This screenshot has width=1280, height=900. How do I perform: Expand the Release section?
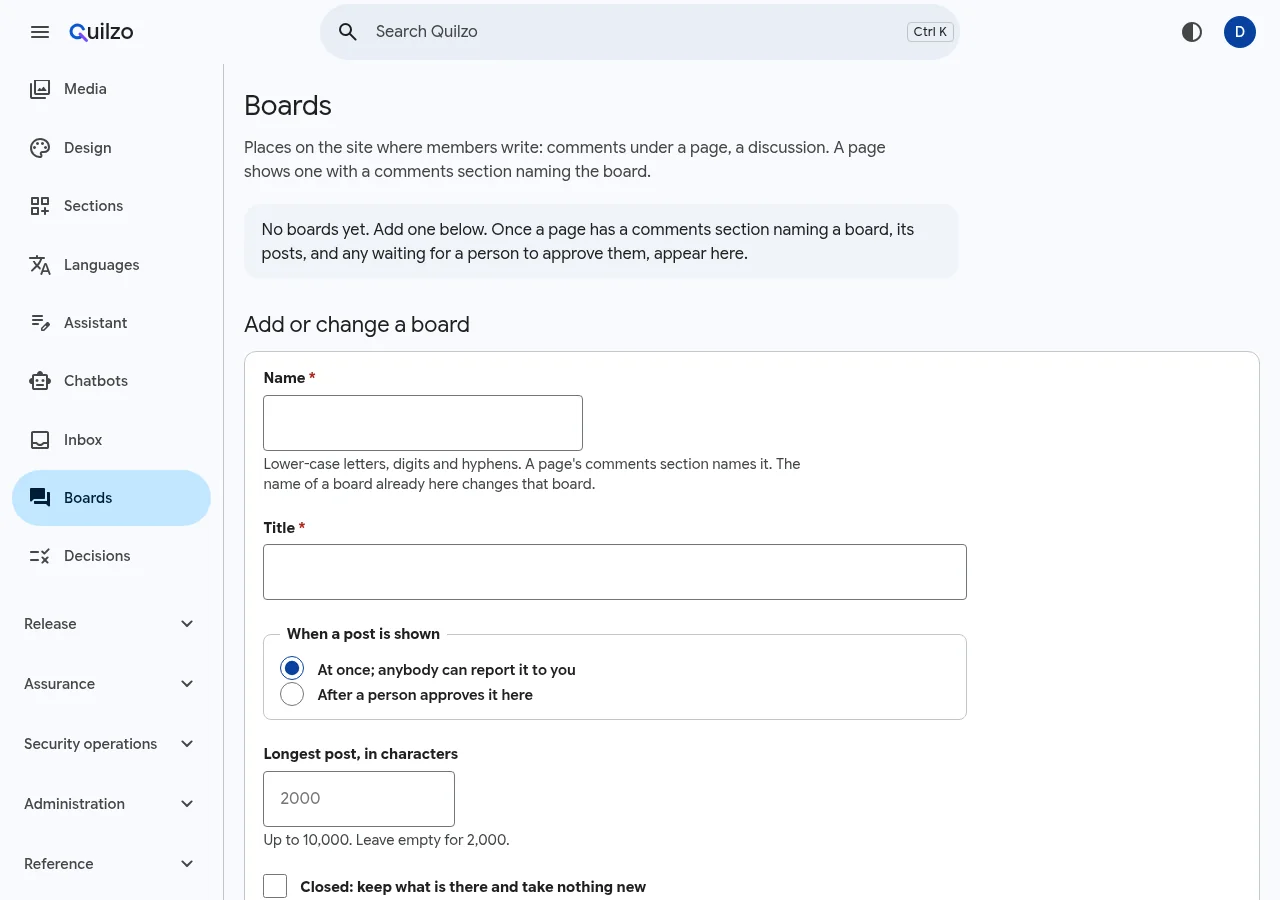(x=111, y=624)
